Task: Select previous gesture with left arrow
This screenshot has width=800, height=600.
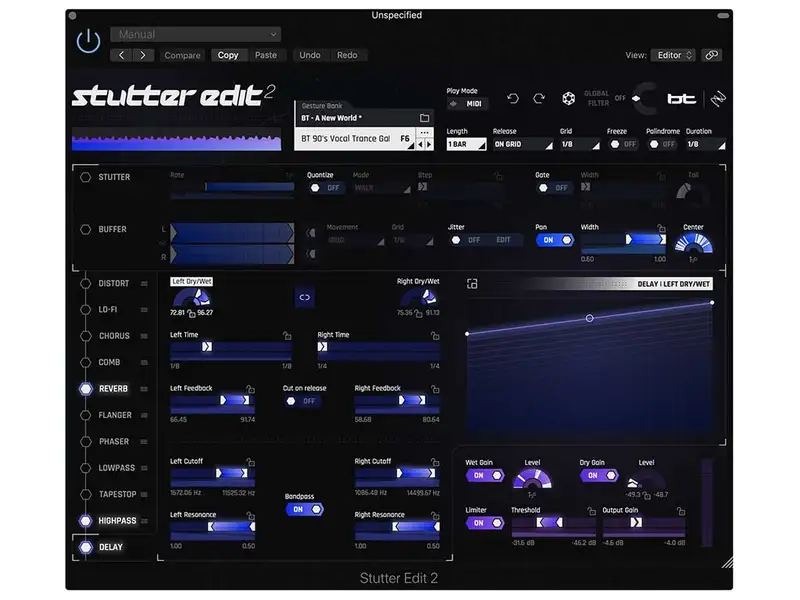Action: click(420, 145)
